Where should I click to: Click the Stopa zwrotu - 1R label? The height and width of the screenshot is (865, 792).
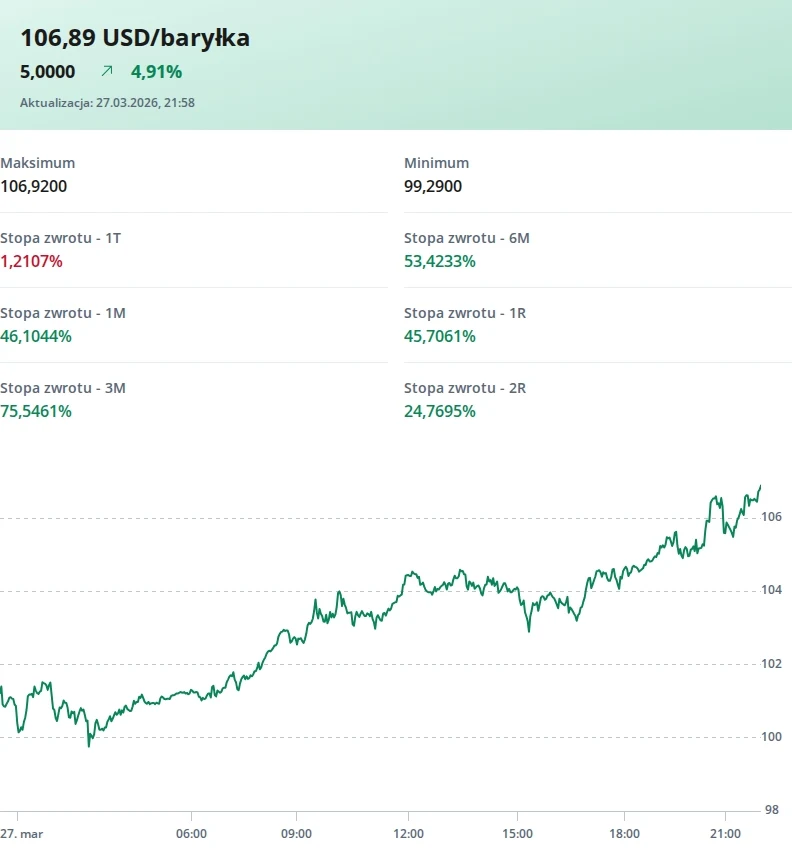coord(465,313)
